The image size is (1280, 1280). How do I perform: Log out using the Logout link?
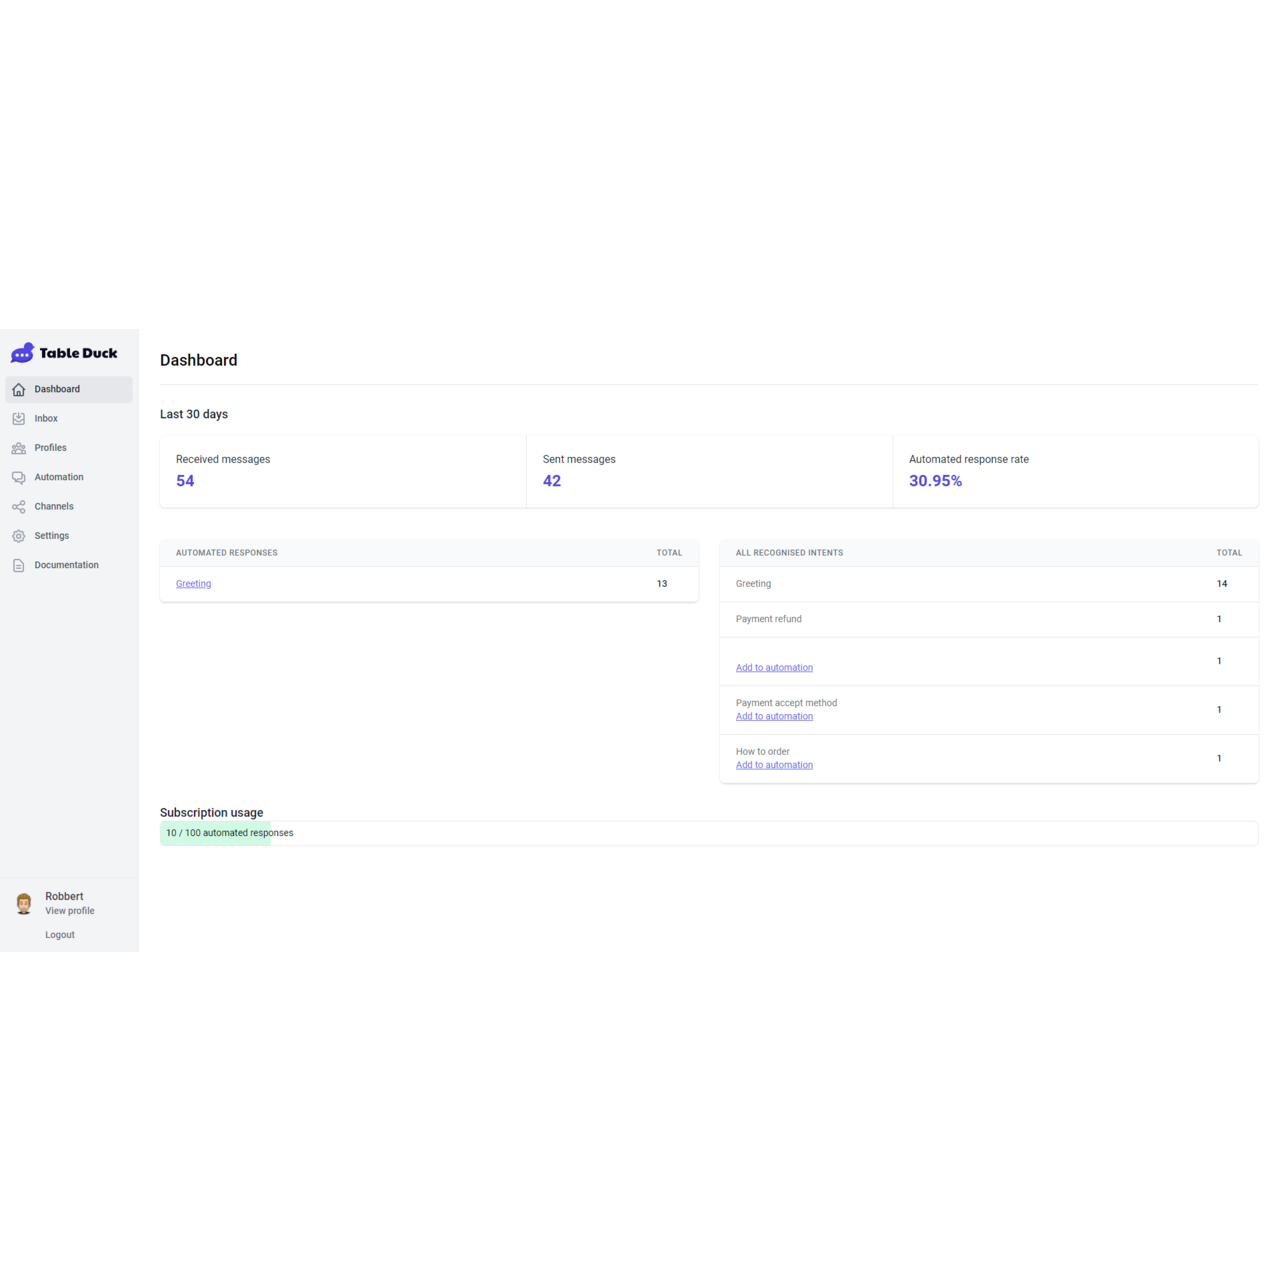click(60, 935)
